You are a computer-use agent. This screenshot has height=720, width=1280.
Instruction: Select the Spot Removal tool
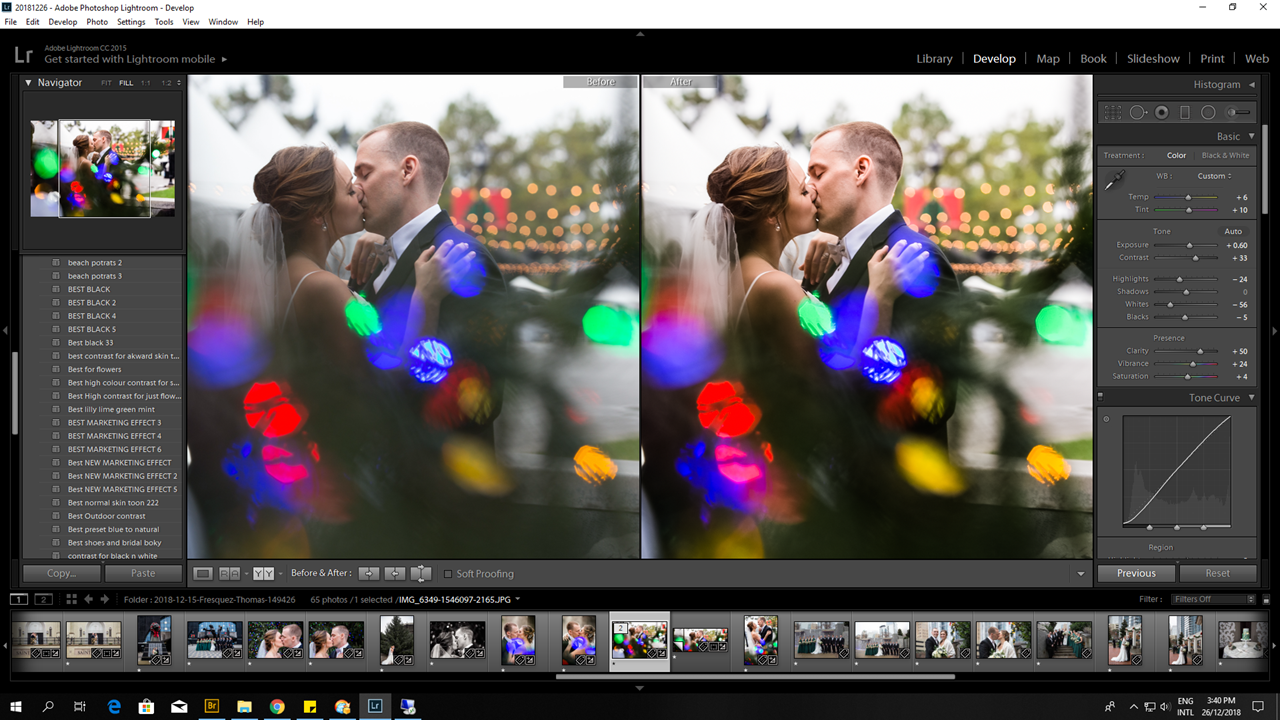point(1138,113)
